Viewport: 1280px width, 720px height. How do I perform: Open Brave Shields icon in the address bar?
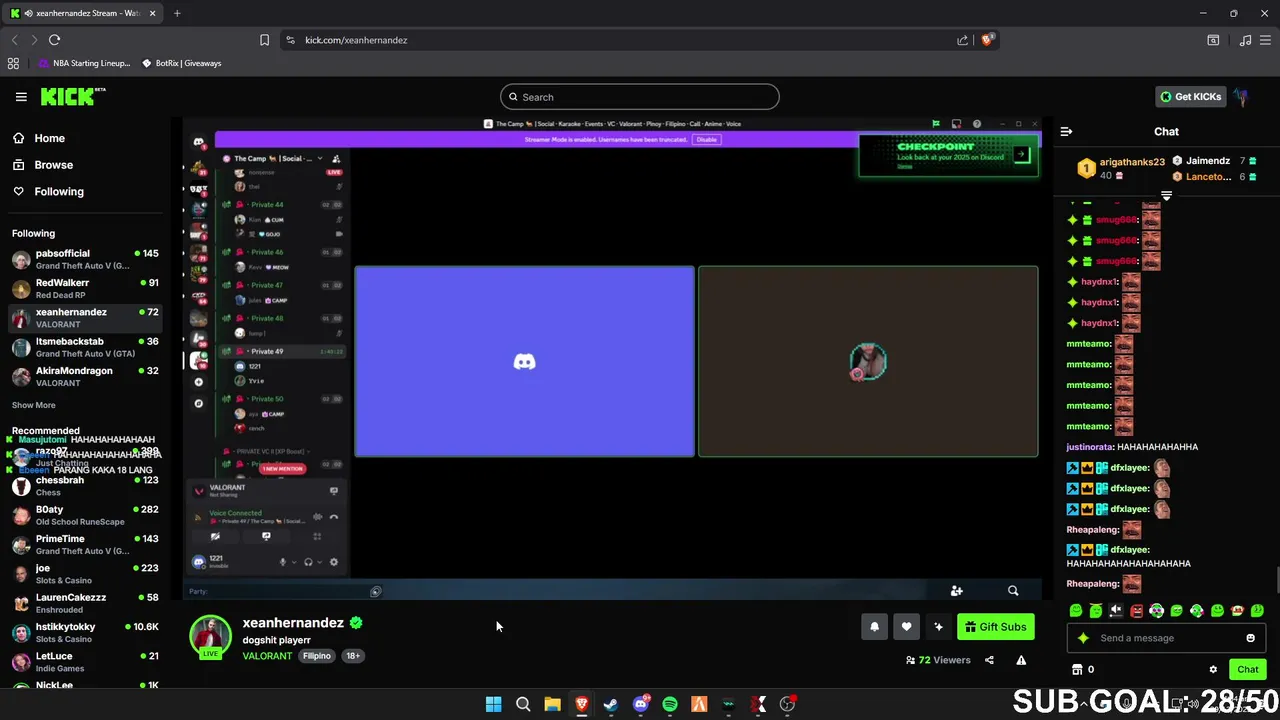point(987,40)
